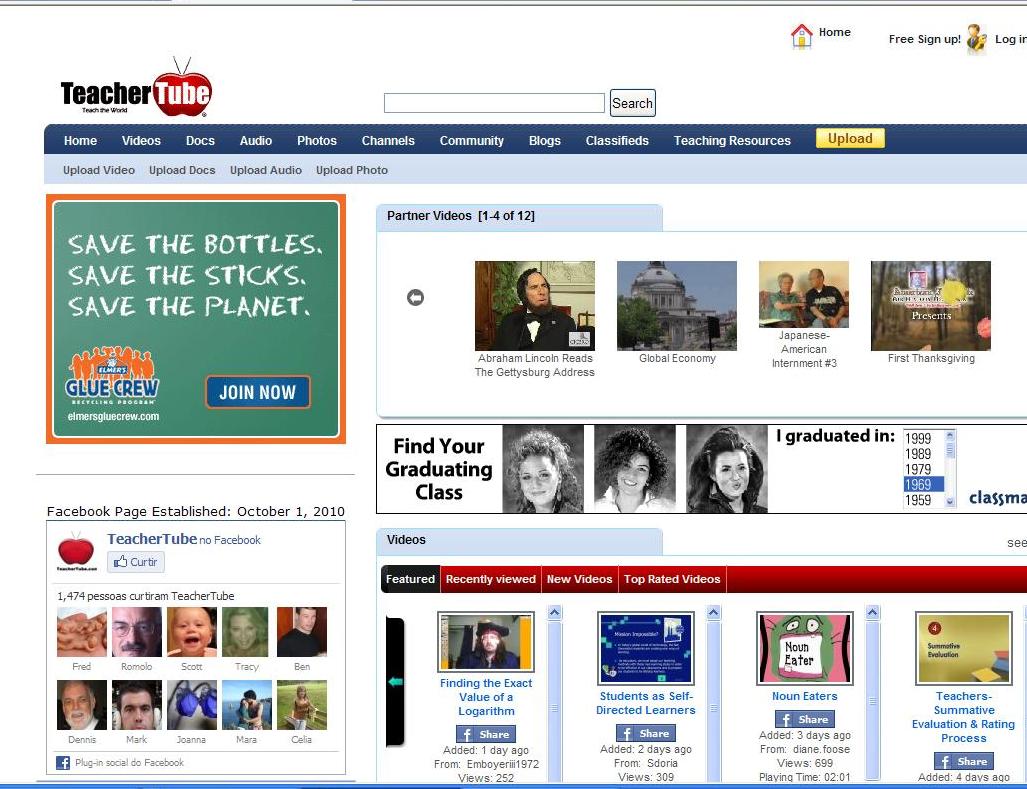Open the Docs menu item
The width and height of the screenshot is (1027, 789).
(x=200, y=141)
